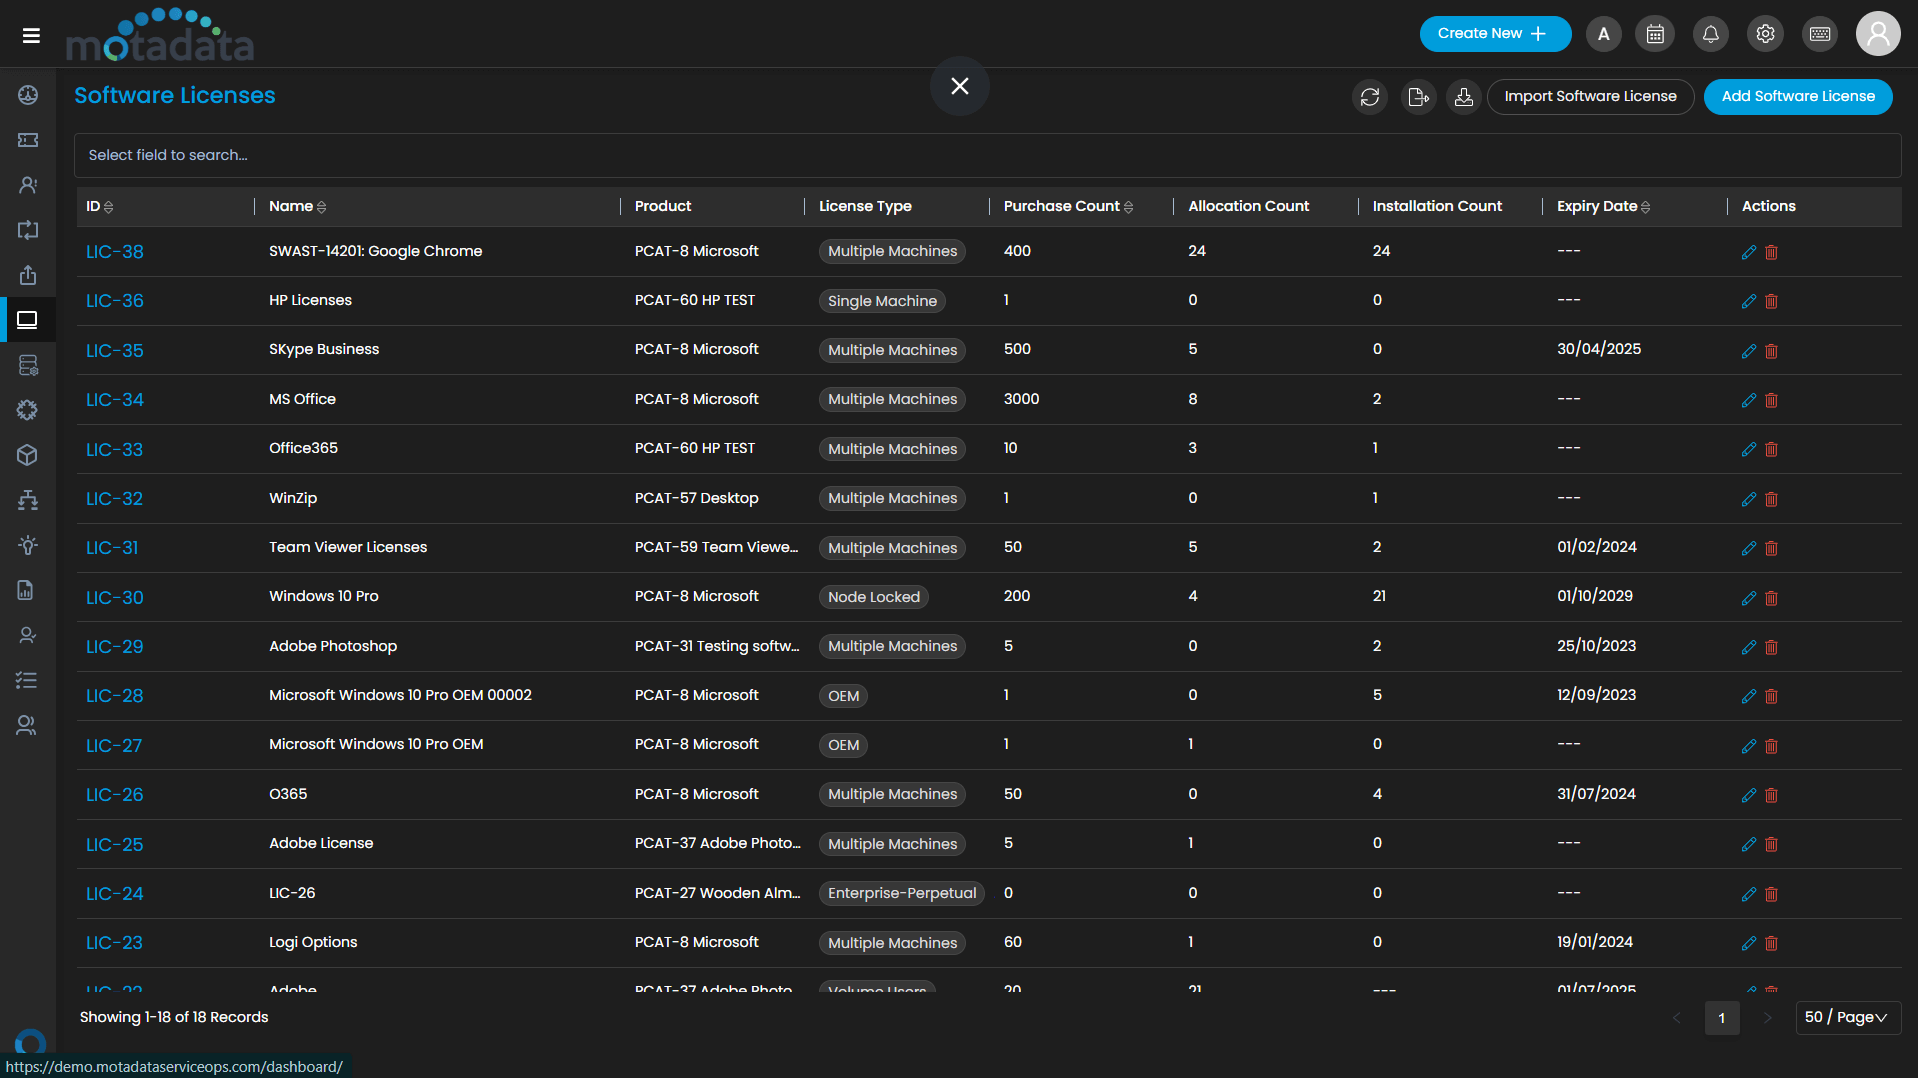Delete license LIC-38 with trash icon

point(1771,252)
